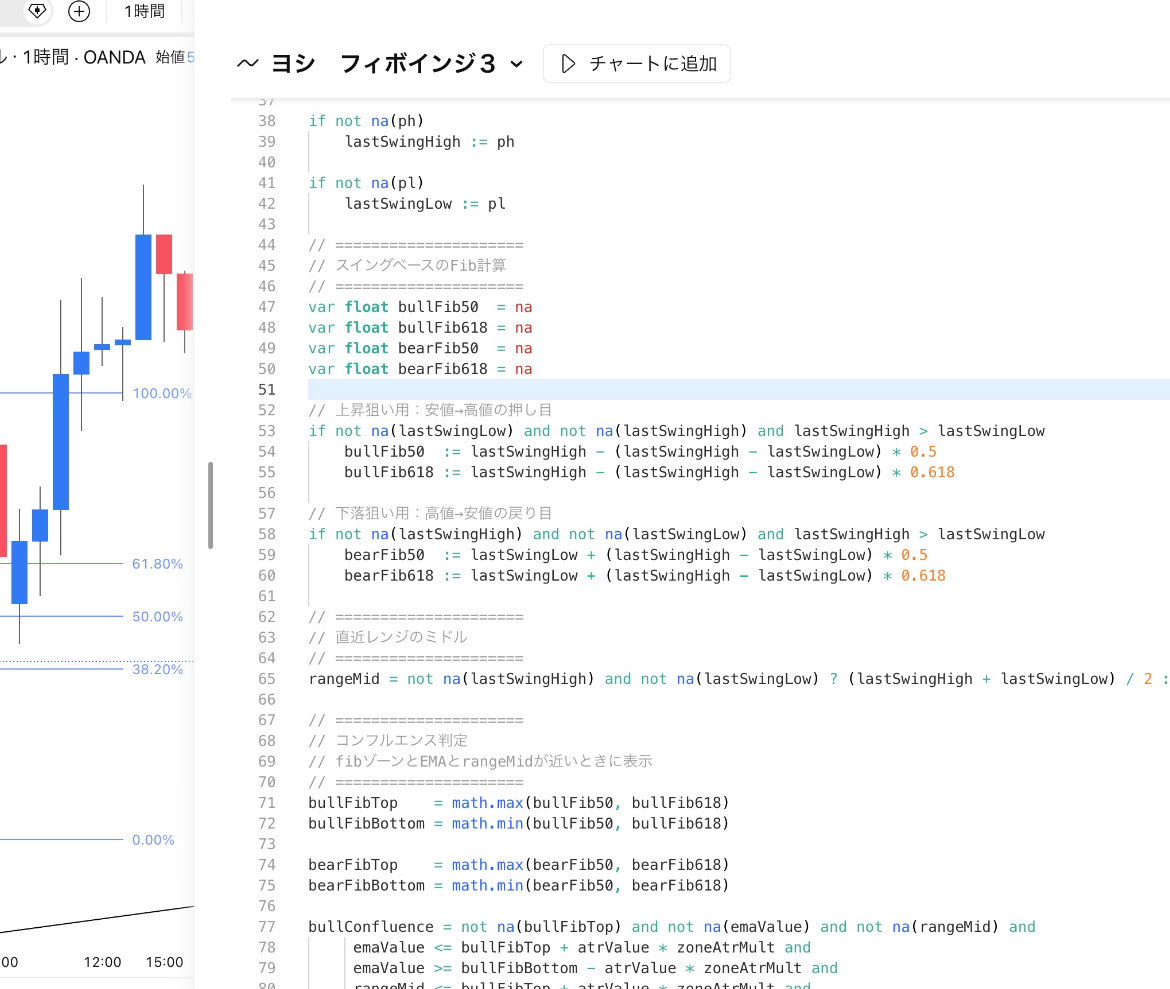Expand the script name dropdown chevron
This screenshot has width=1170, height=989.
click(516, 64)
